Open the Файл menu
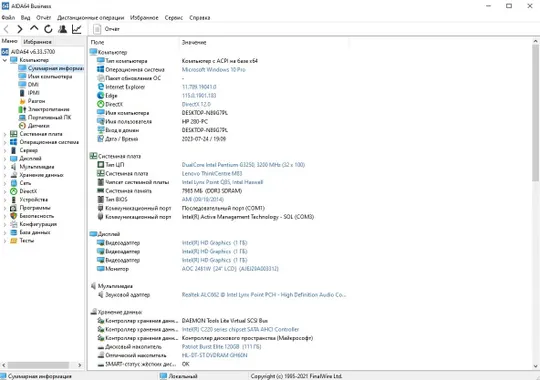Viewport: 540px width, 380px height. click(x=8, y=18)
